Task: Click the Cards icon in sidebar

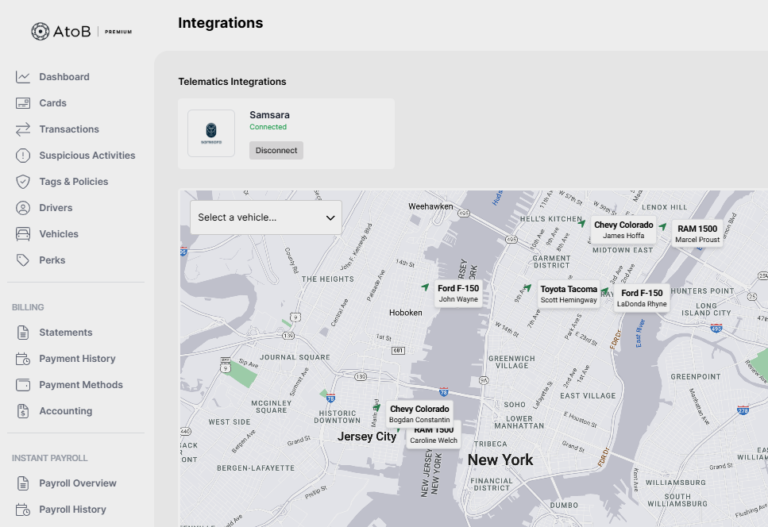Action: point(23,103)
